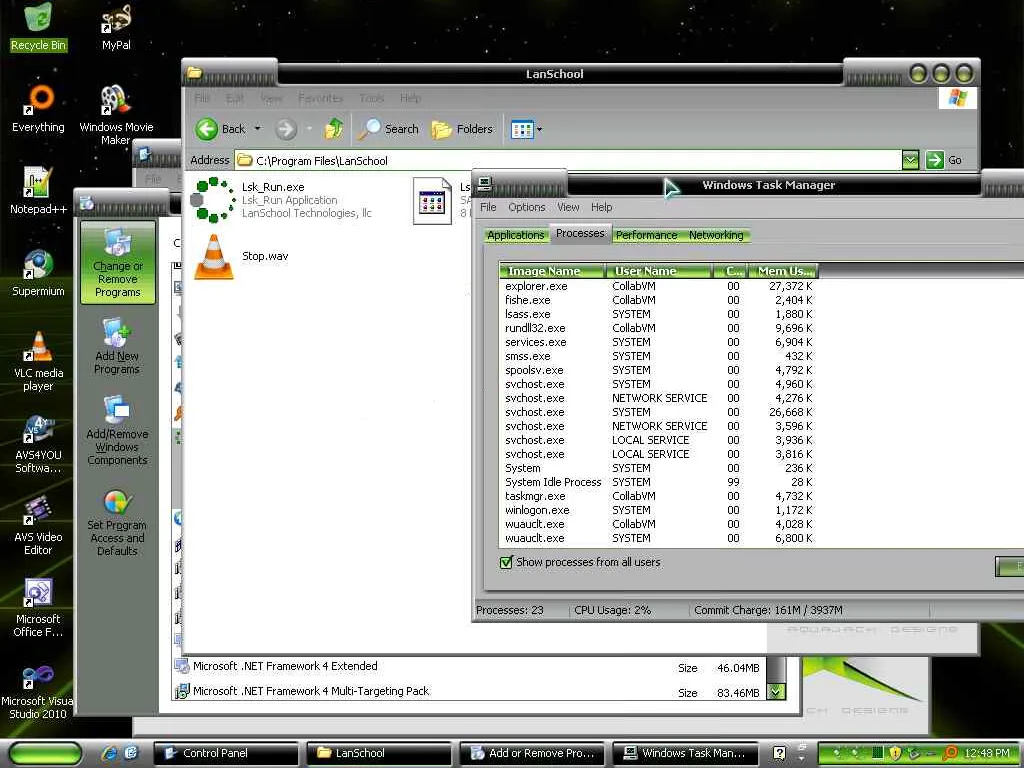This screenshot has height=768, width=1024.
Task: Switch to Performance tab in Task Manager
Action: tap(646, 235)
